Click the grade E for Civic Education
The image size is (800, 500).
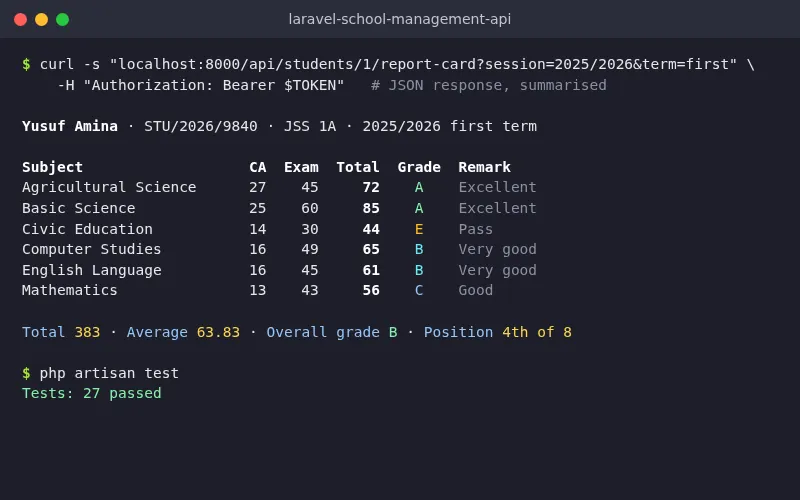click(x=419, y=229)
